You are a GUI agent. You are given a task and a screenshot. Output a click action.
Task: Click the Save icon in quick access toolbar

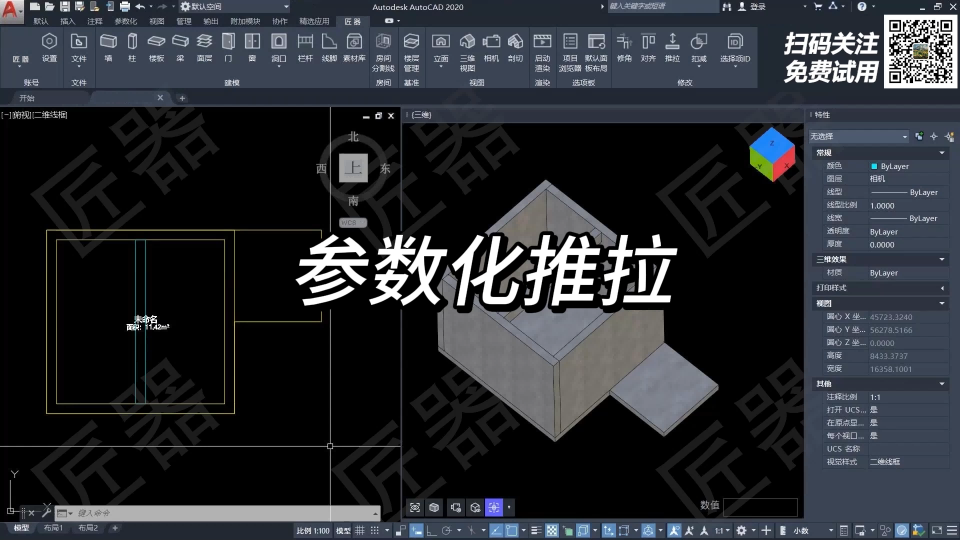(64, 7)
